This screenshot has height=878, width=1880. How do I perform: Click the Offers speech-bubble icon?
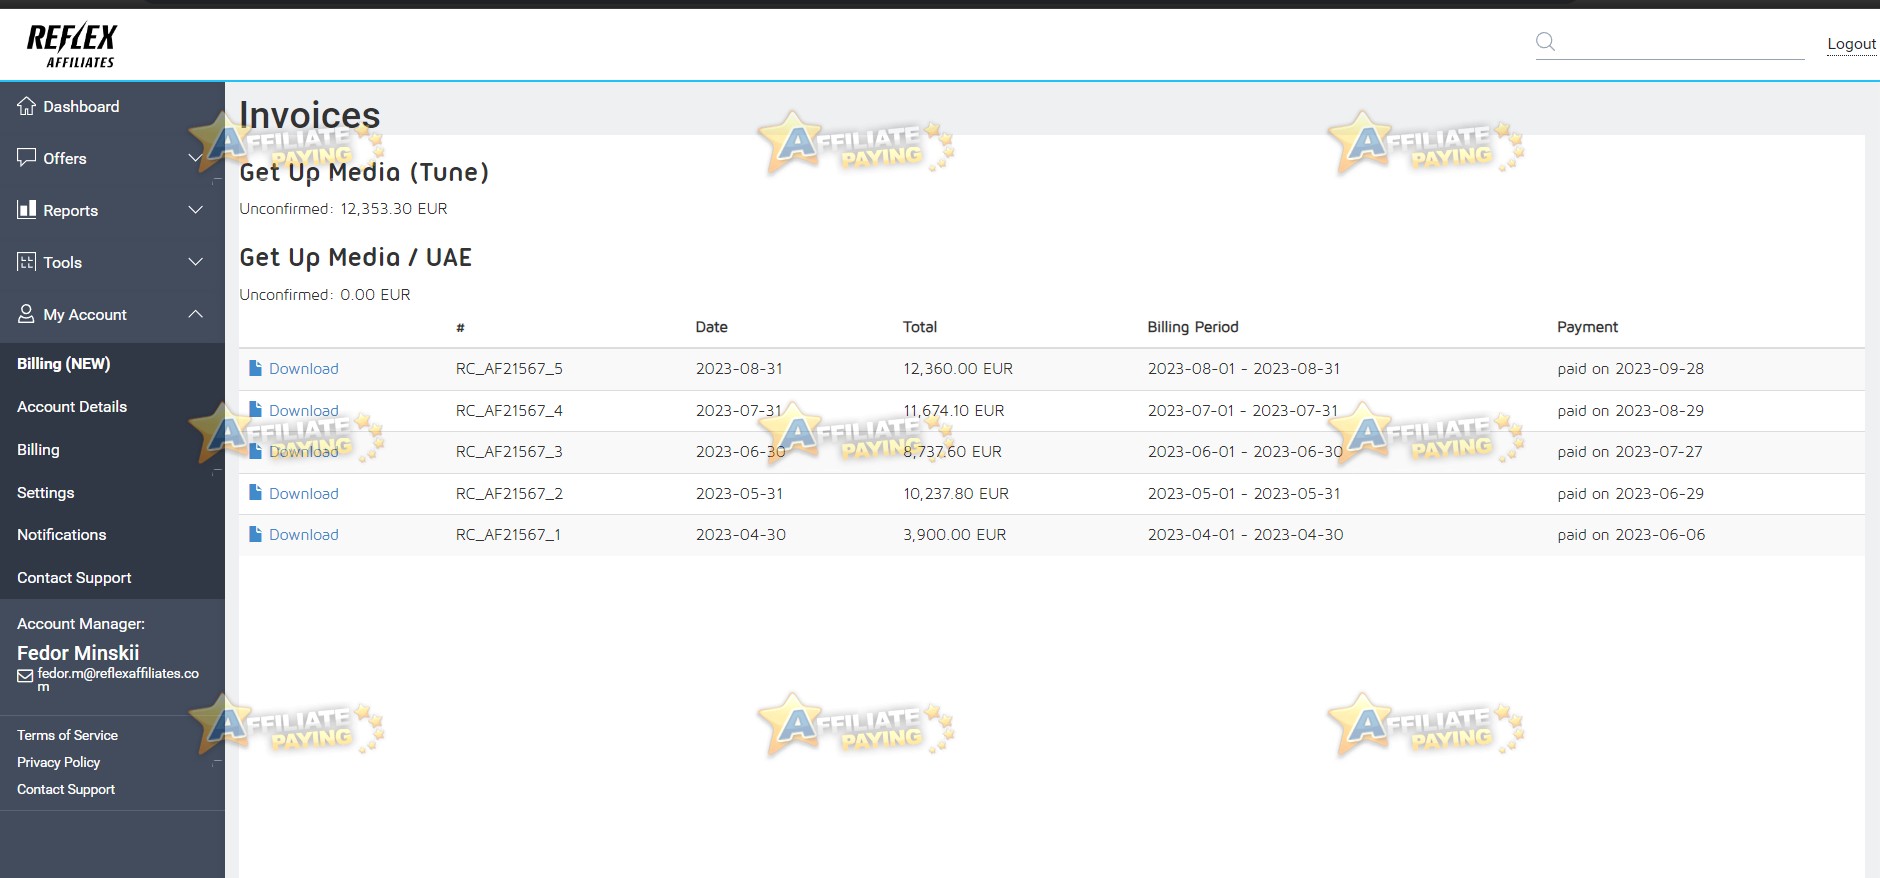point(26,158)
